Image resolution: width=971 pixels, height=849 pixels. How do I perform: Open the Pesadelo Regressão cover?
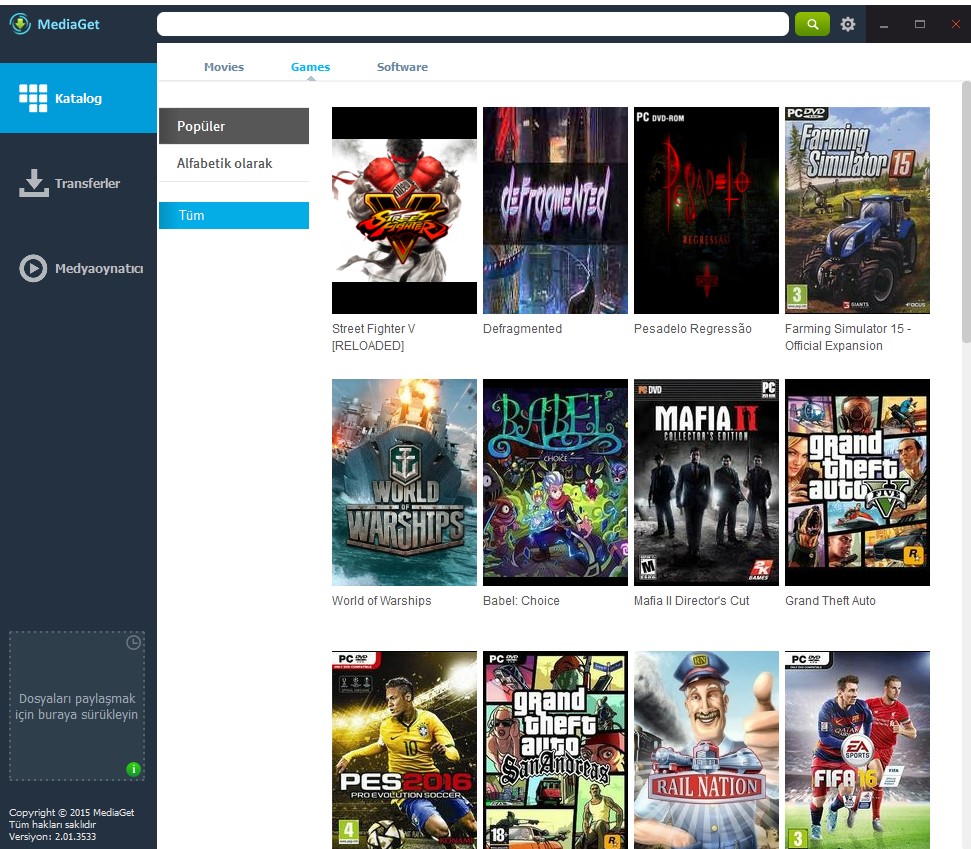(707, 211)
